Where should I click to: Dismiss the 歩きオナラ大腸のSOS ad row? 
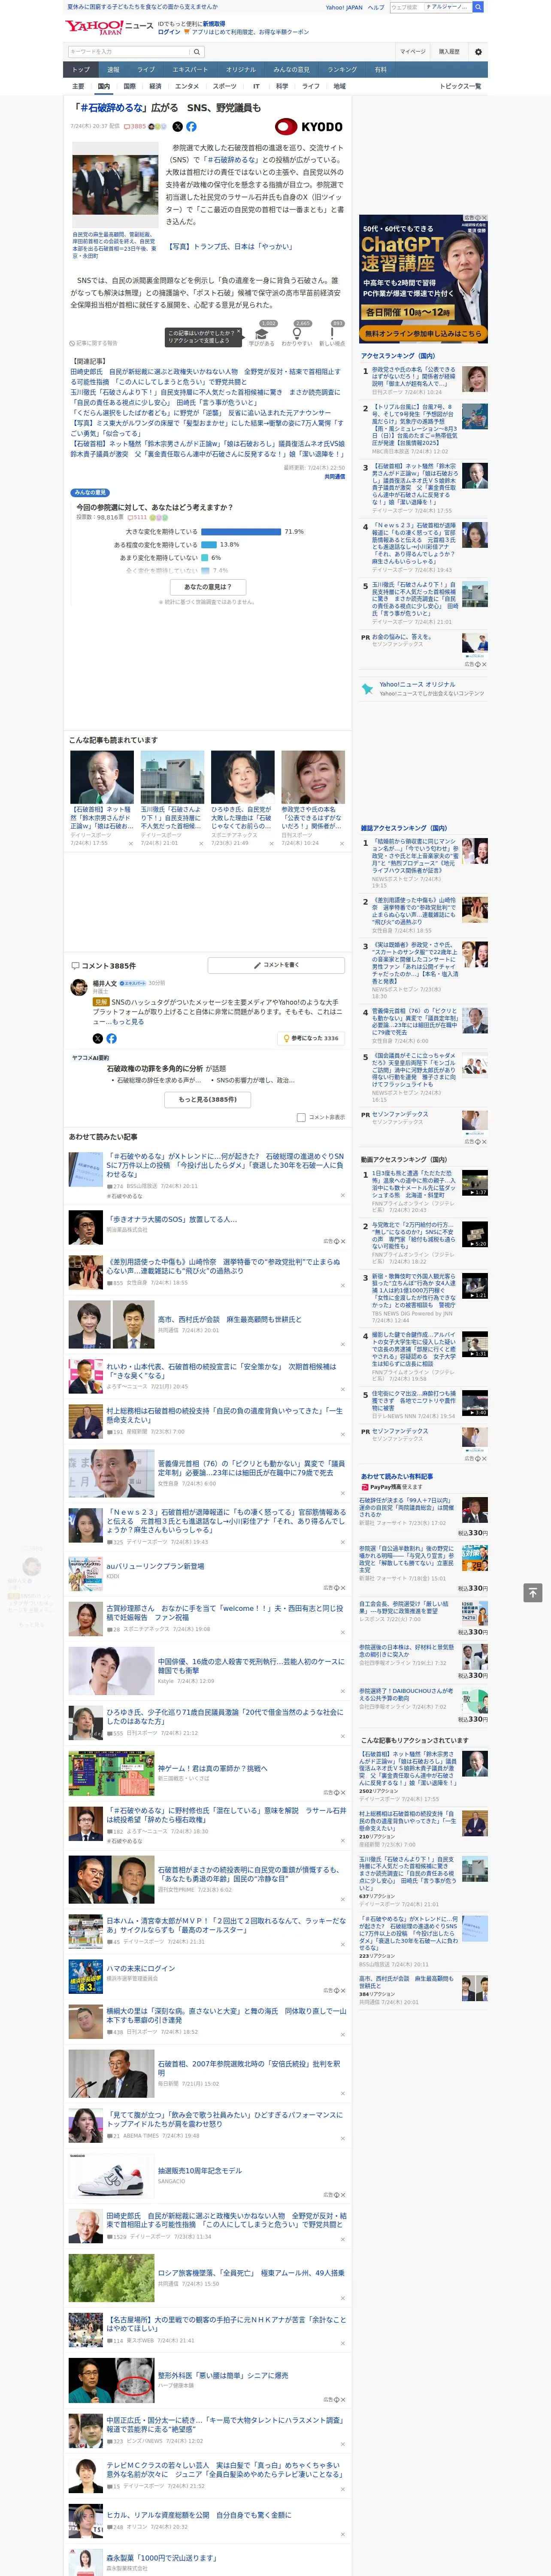(342, 1241)
